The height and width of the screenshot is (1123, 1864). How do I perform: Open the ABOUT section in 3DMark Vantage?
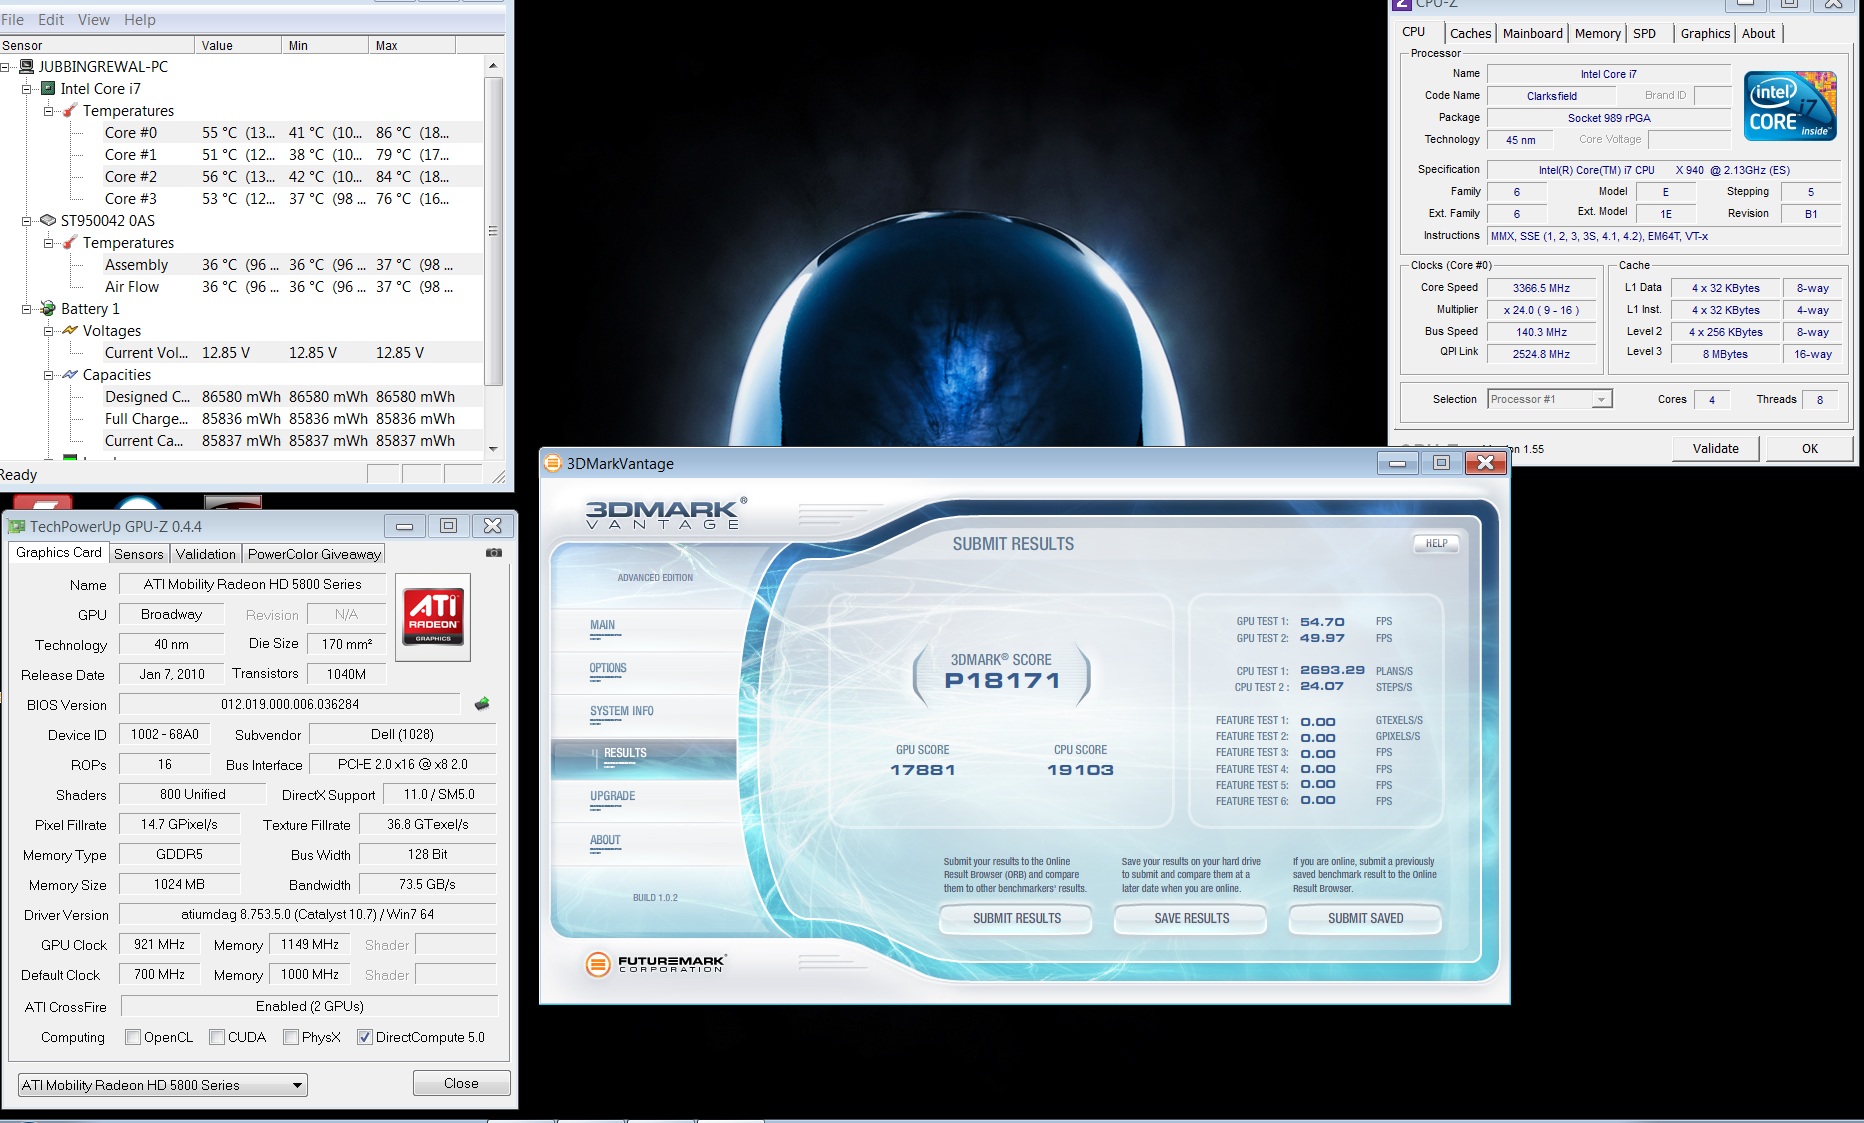click(x=605, y=841)
